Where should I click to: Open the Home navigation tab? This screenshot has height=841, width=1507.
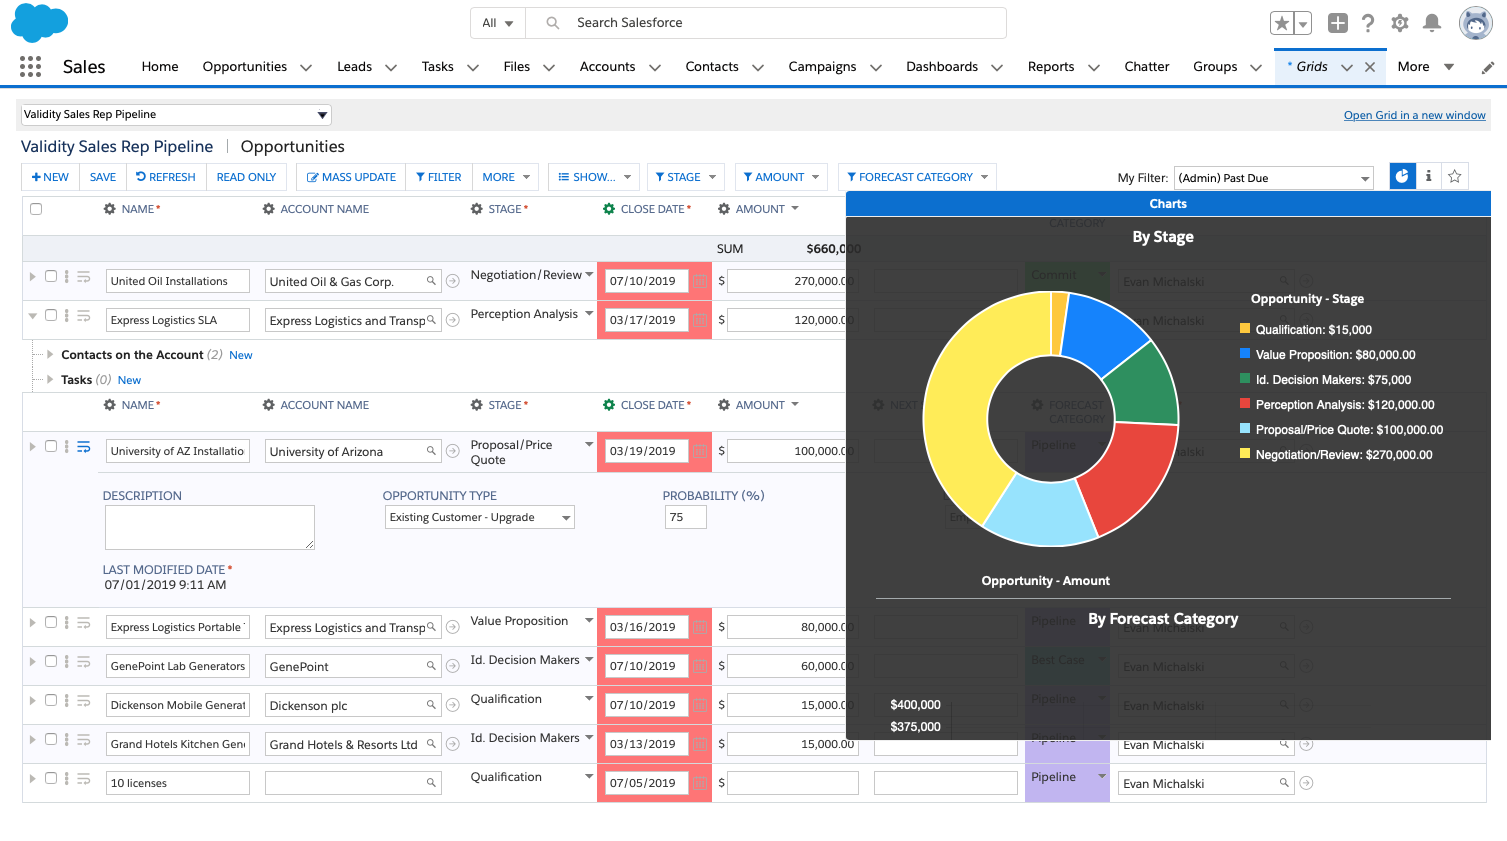tap(160, 67)
